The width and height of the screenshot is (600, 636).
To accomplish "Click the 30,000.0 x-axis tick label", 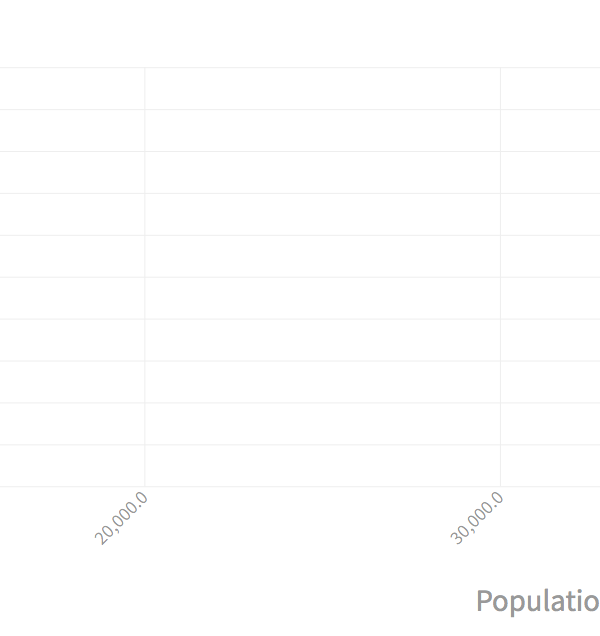I will (x=477, y=518).
